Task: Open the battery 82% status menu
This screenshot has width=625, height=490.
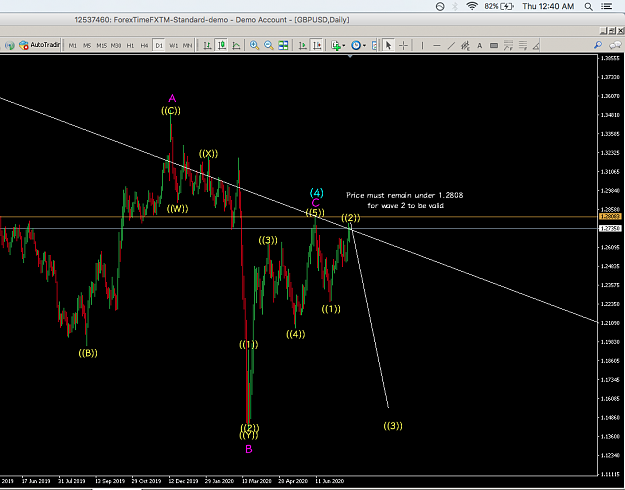Action: tap(499, 6)
